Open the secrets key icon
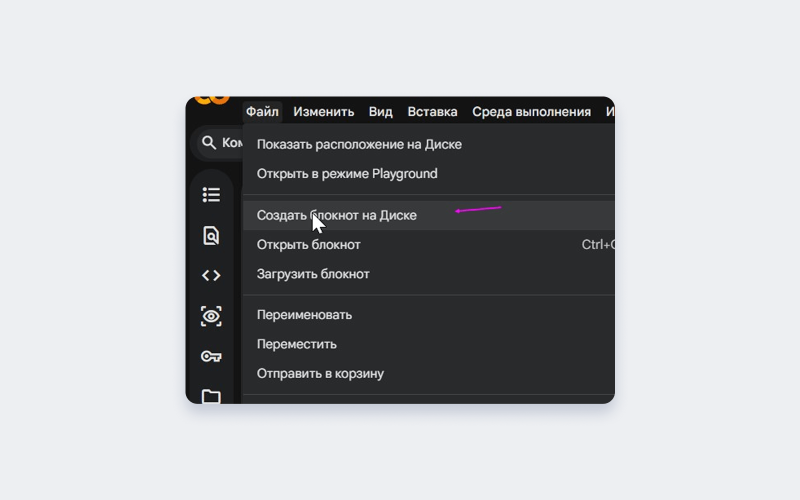Viewport: 800px width, 500px height. coord(211,356)
